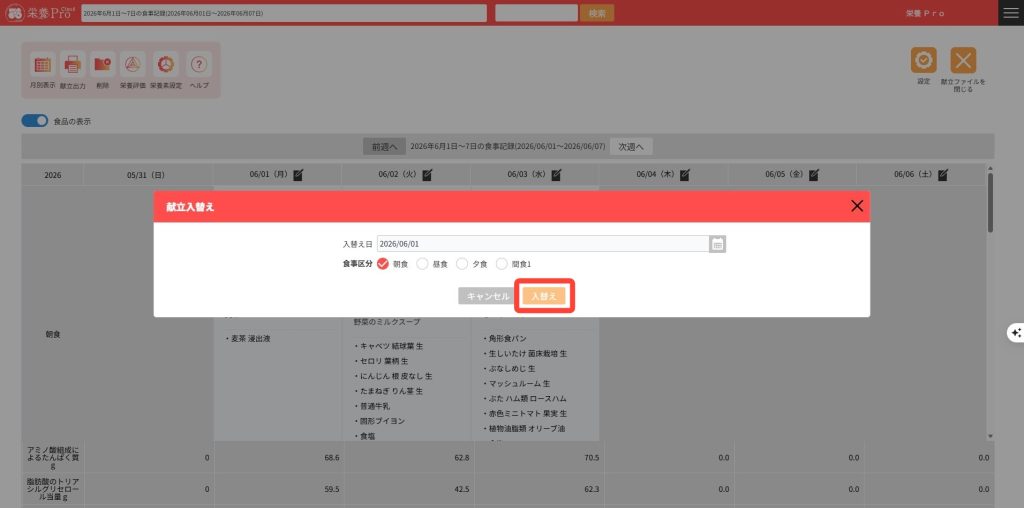The image size is (1024, 508).
Task: Select the 間食1 meal radio button
Action: pos(502,264)
